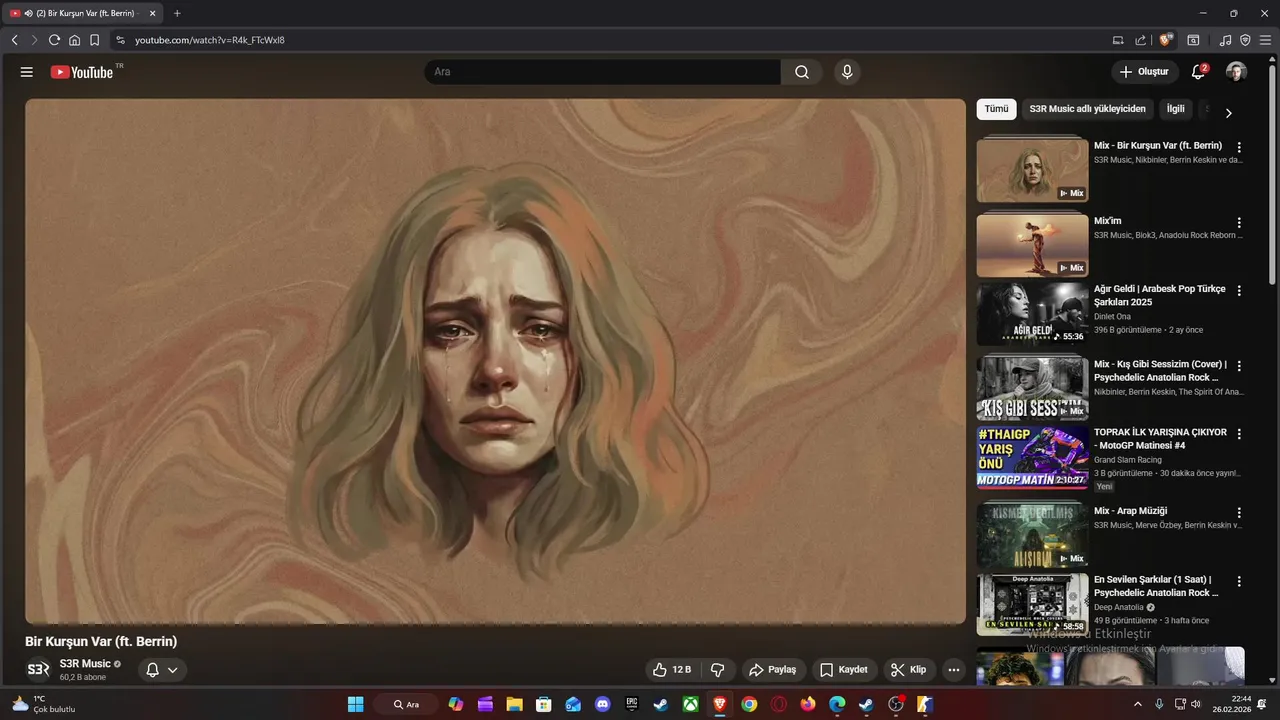Open the S3R Music channel avatar
Viewport: 1280px width, 720px height.
pyautogui.click(x=38, y=670)
